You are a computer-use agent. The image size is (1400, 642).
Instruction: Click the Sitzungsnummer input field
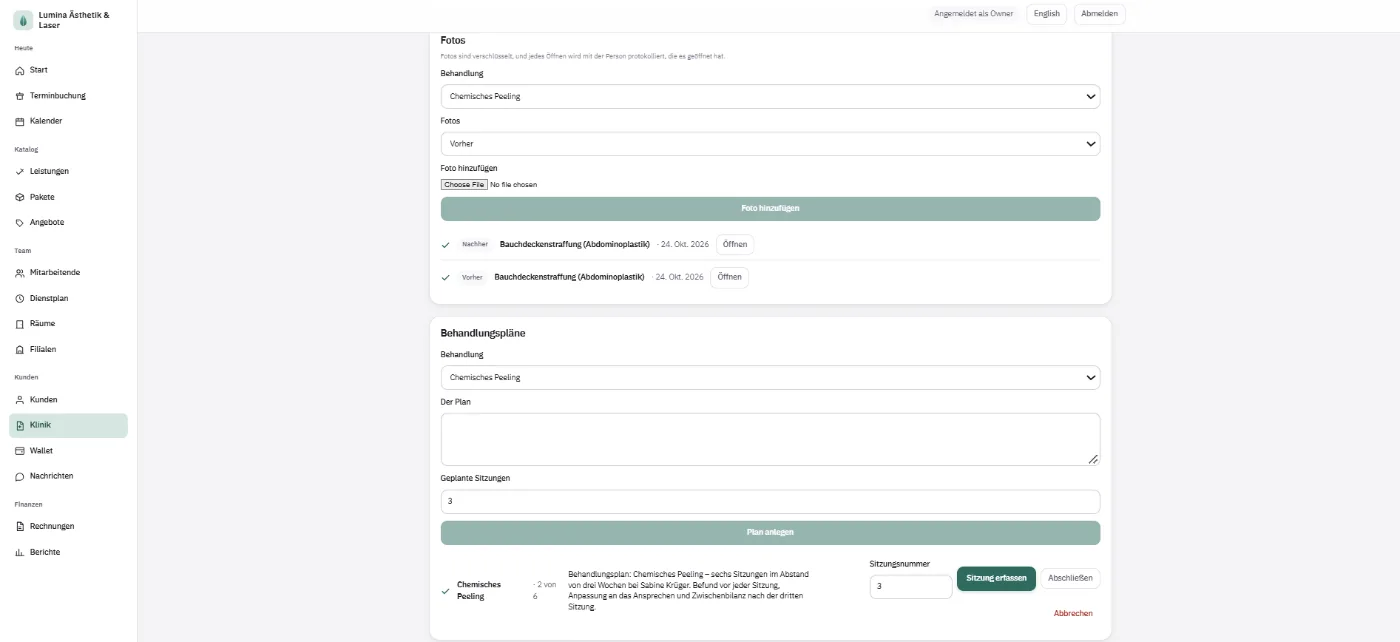pos(911,587)
